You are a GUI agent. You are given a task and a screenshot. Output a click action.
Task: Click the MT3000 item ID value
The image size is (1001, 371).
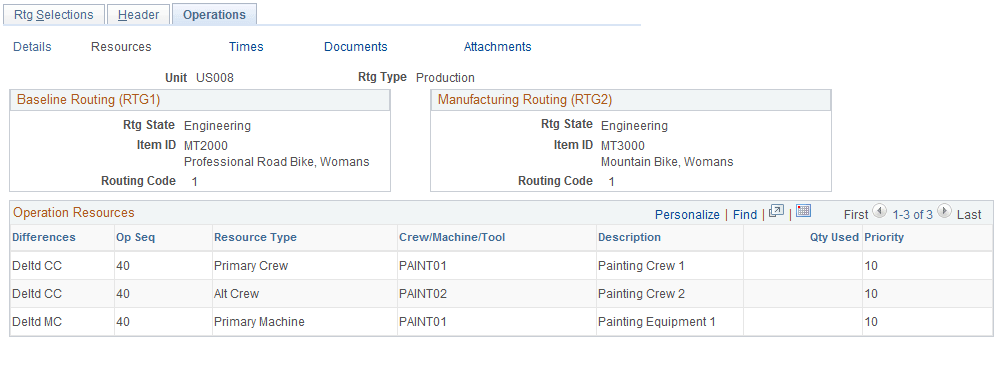pyautogui.click(x=623, y=145)
